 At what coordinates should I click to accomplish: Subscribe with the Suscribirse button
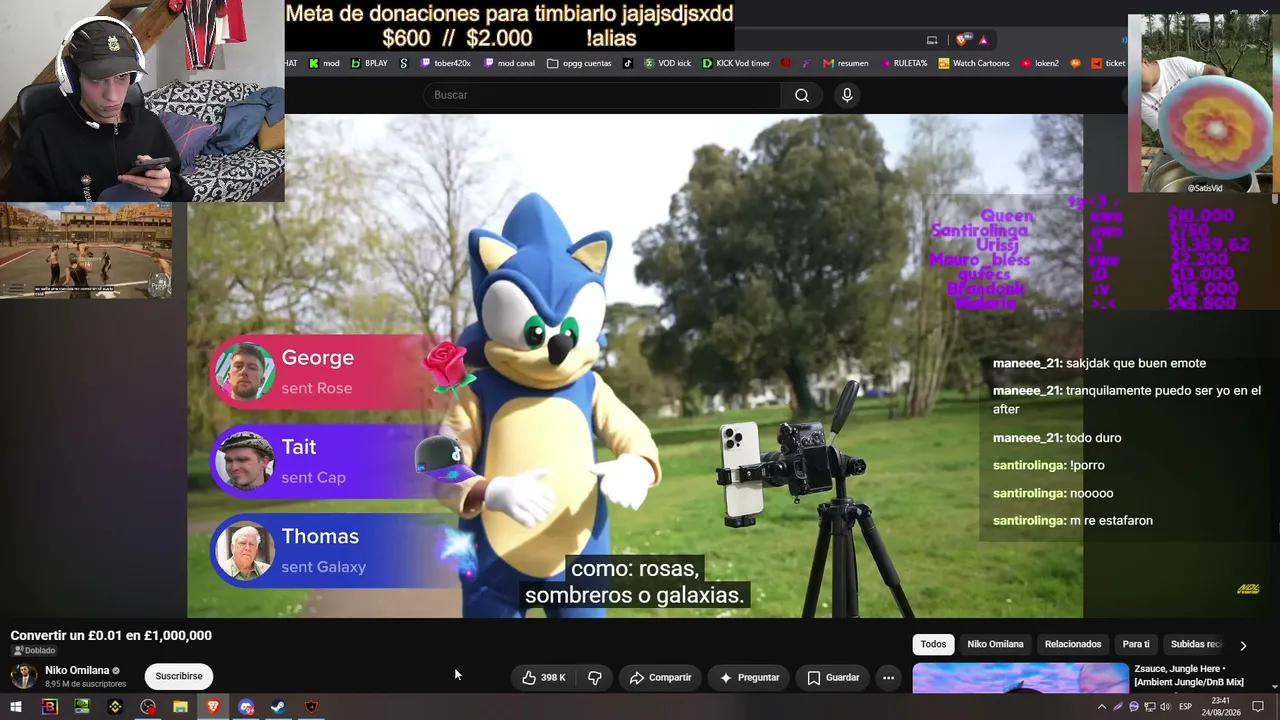(x=179, y=676)
